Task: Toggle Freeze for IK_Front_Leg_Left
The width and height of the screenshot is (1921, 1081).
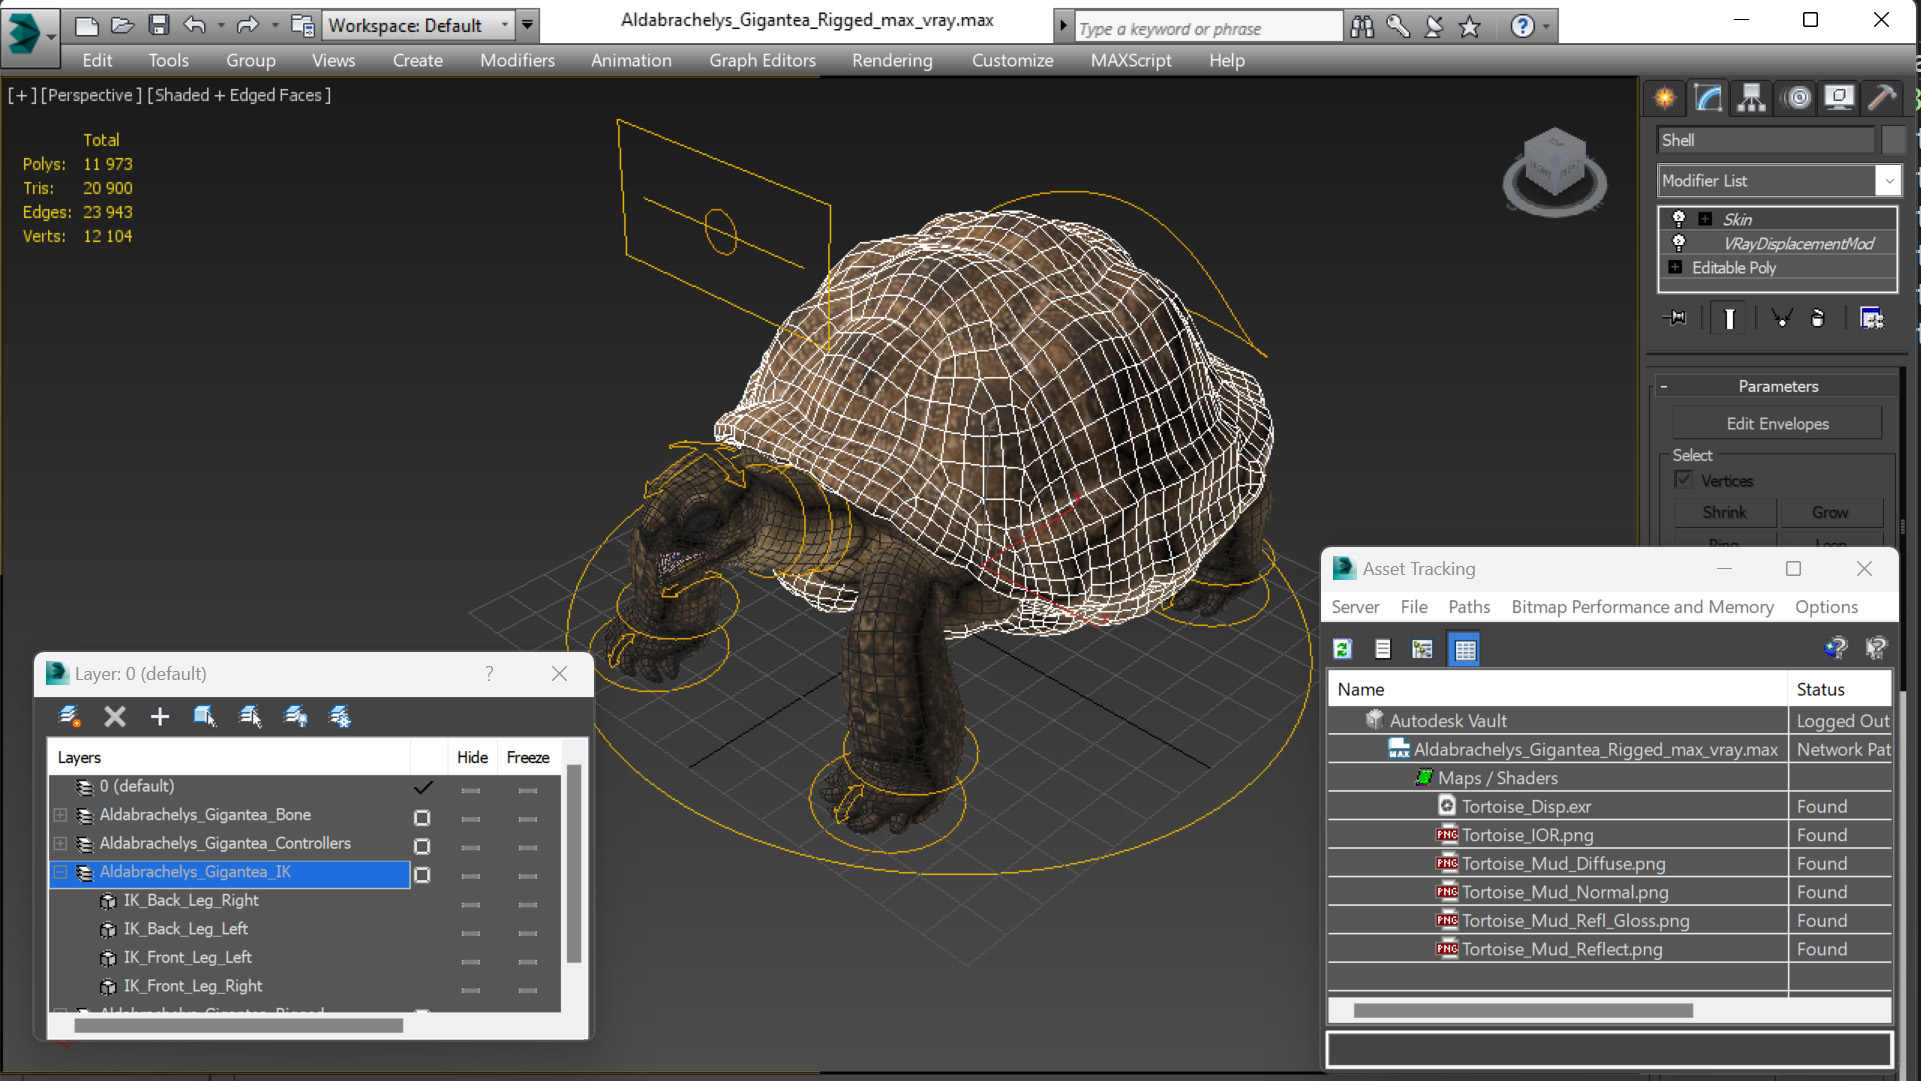Action: coord(527,961)
